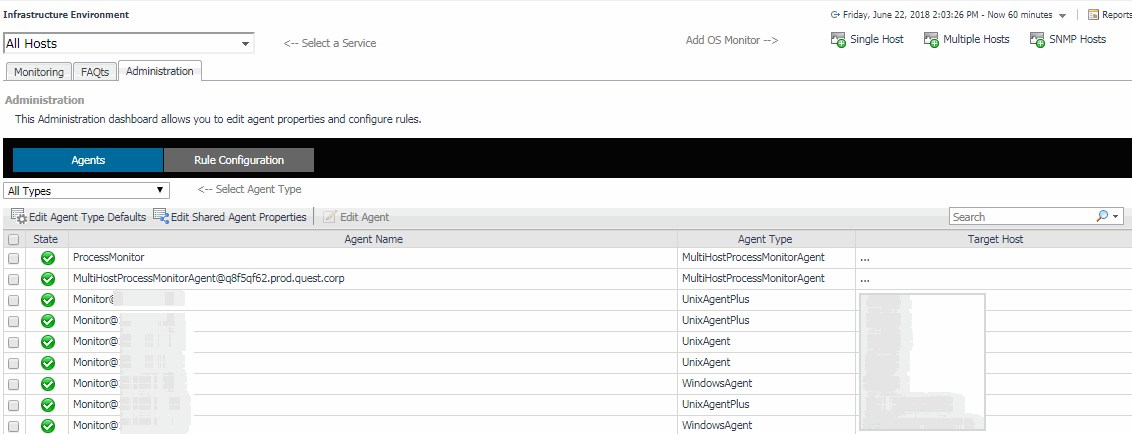Image resolution: width=1132 pixels, height=434 pixels.
Task: Click the green state icon for ProcessMonitor
Action: 47,258
